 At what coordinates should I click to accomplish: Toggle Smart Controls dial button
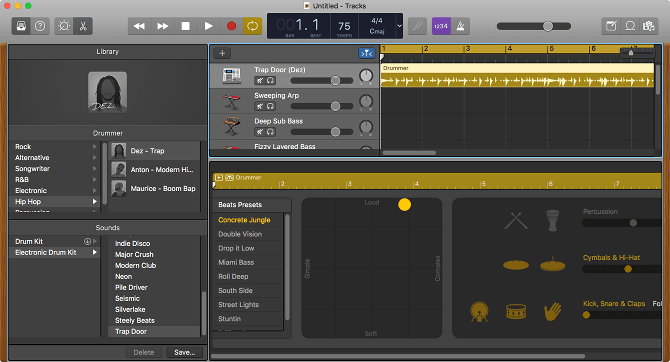coord(64,26)
